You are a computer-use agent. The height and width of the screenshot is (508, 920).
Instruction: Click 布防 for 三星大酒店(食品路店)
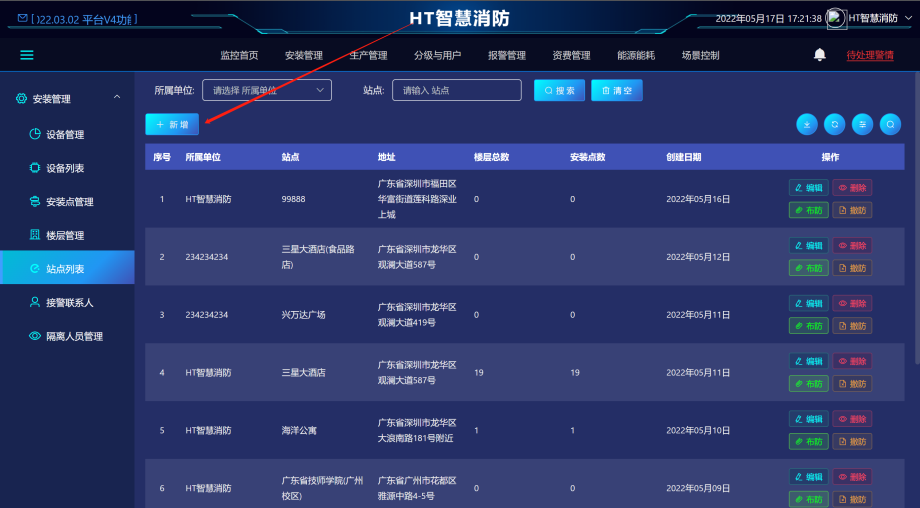point(809,268)
